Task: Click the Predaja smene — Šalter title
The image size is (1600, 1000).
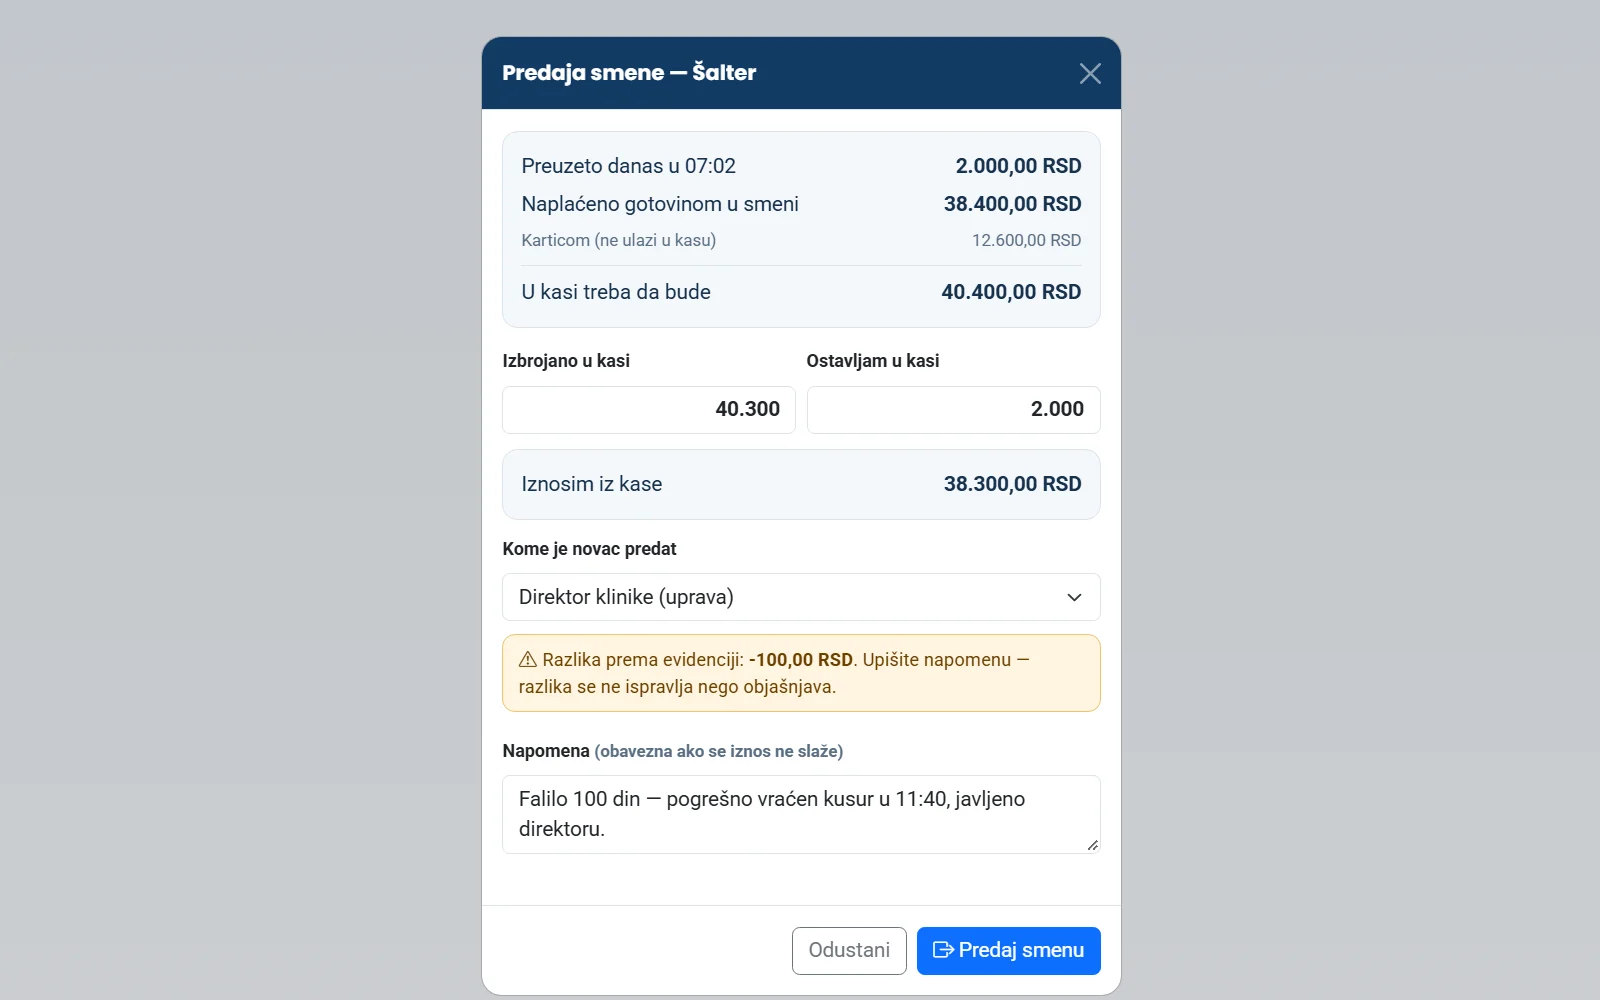Action: (629, 73)
